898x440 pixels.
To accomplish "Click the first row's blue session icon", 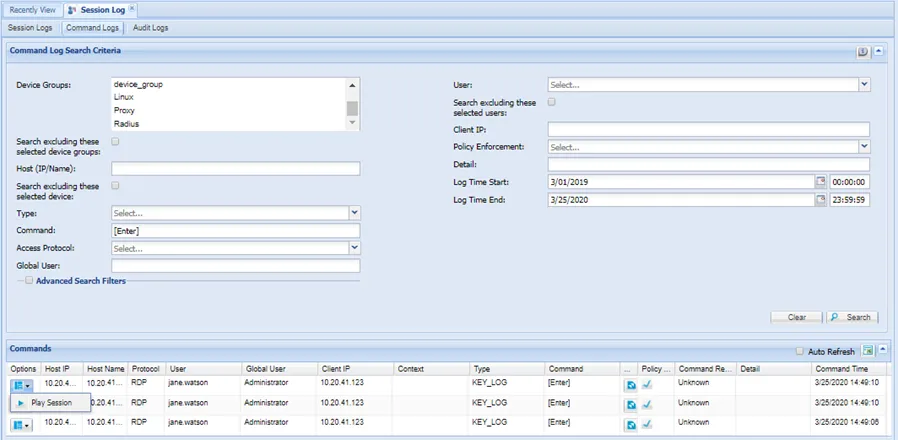I will [631, 383].
